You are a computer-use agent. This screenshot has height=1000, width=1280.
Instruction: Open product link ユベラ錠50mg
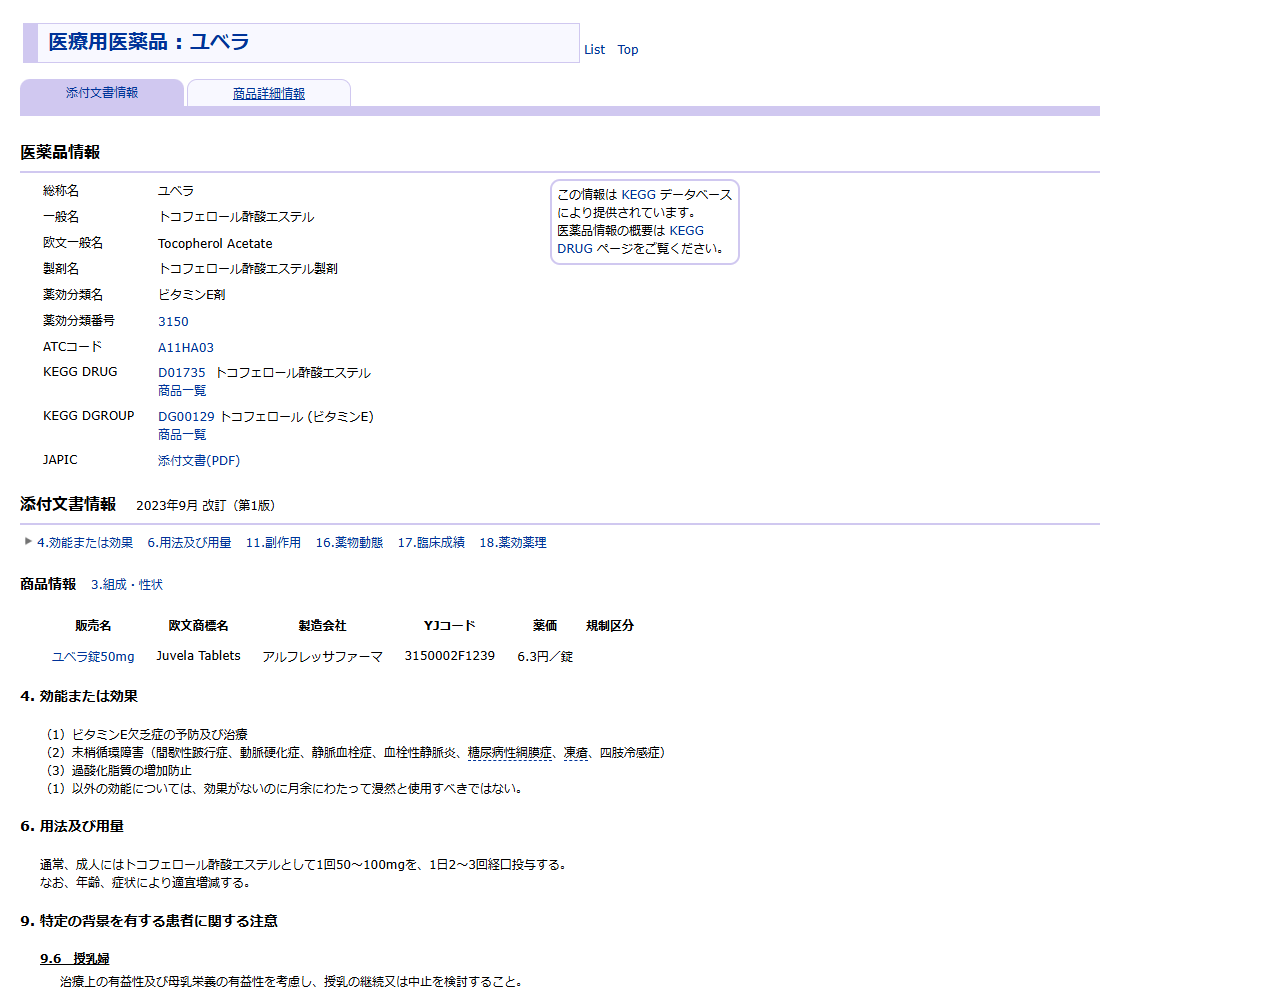coord(93,656)
